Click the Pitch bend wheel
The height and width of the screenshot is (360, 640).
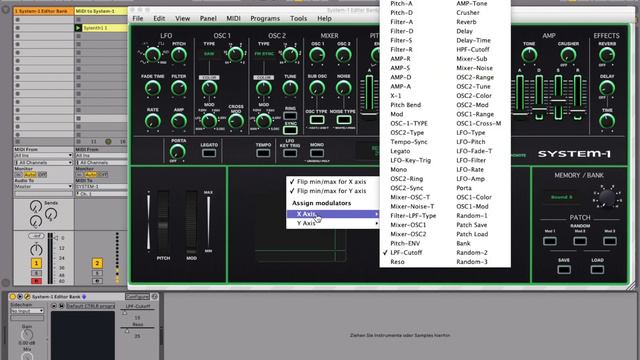(163, 222)
